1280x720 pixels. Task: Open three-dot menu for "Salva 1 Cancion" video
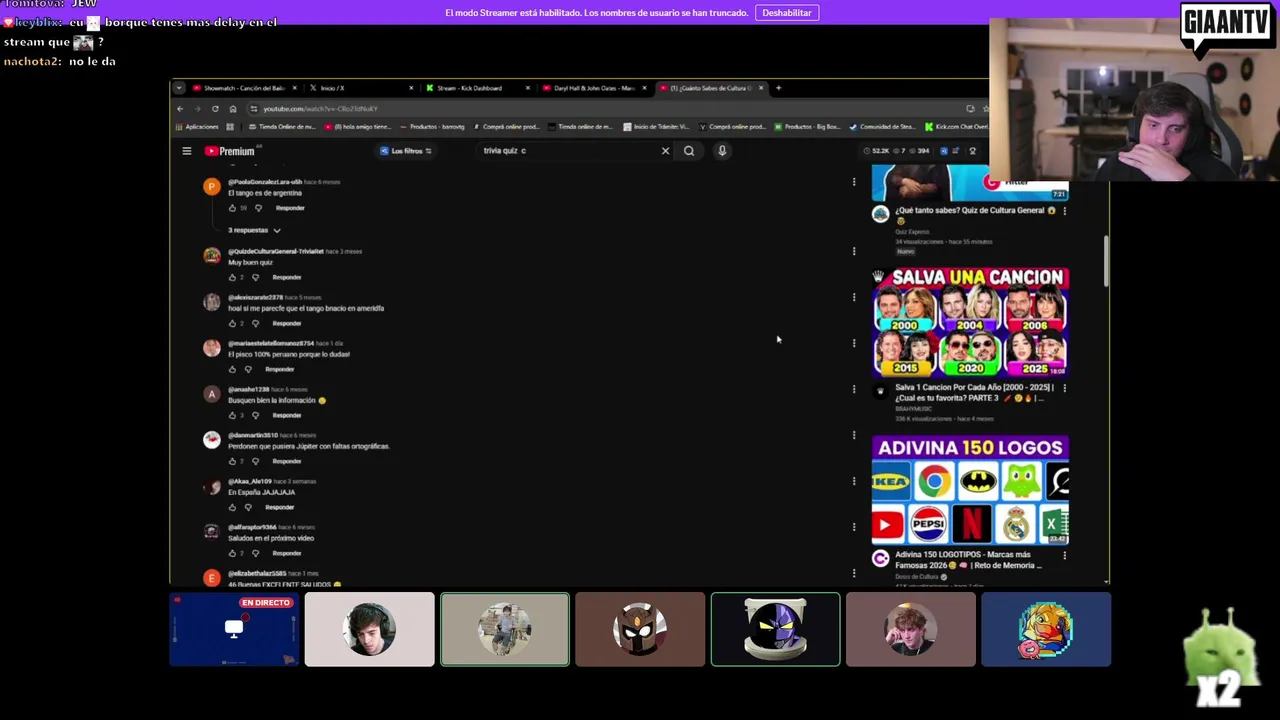[1064, 388]
